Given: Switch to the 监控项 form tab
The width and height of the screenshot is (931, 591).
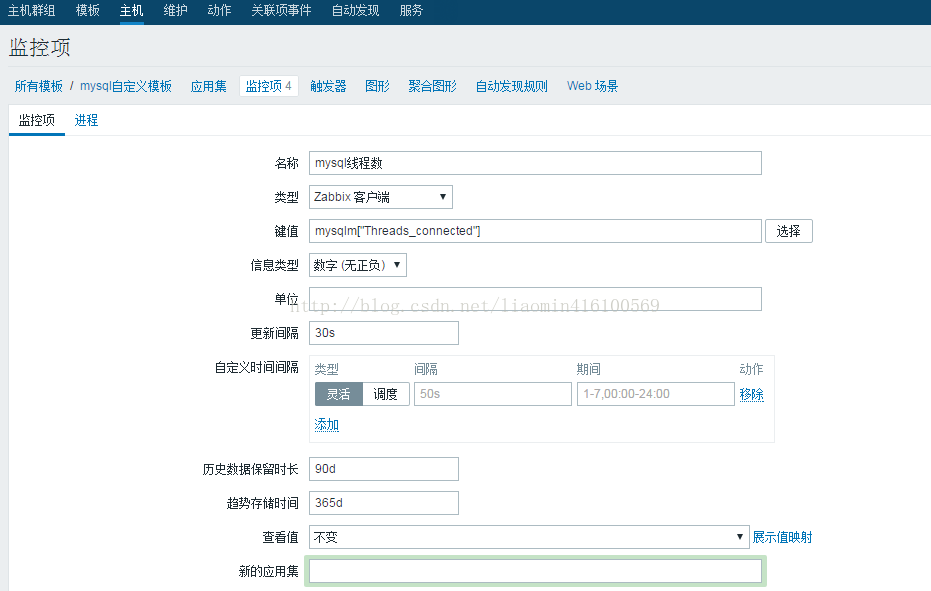Looking at the screenshot, I should [37, 121].
